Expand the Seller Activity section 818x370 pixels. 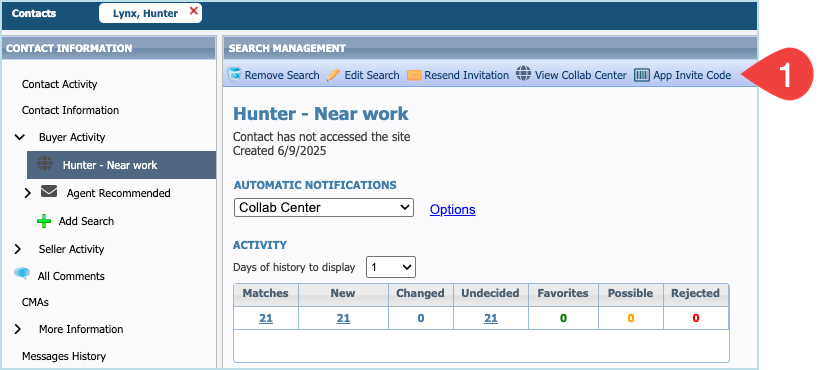(x=18, y=249)
